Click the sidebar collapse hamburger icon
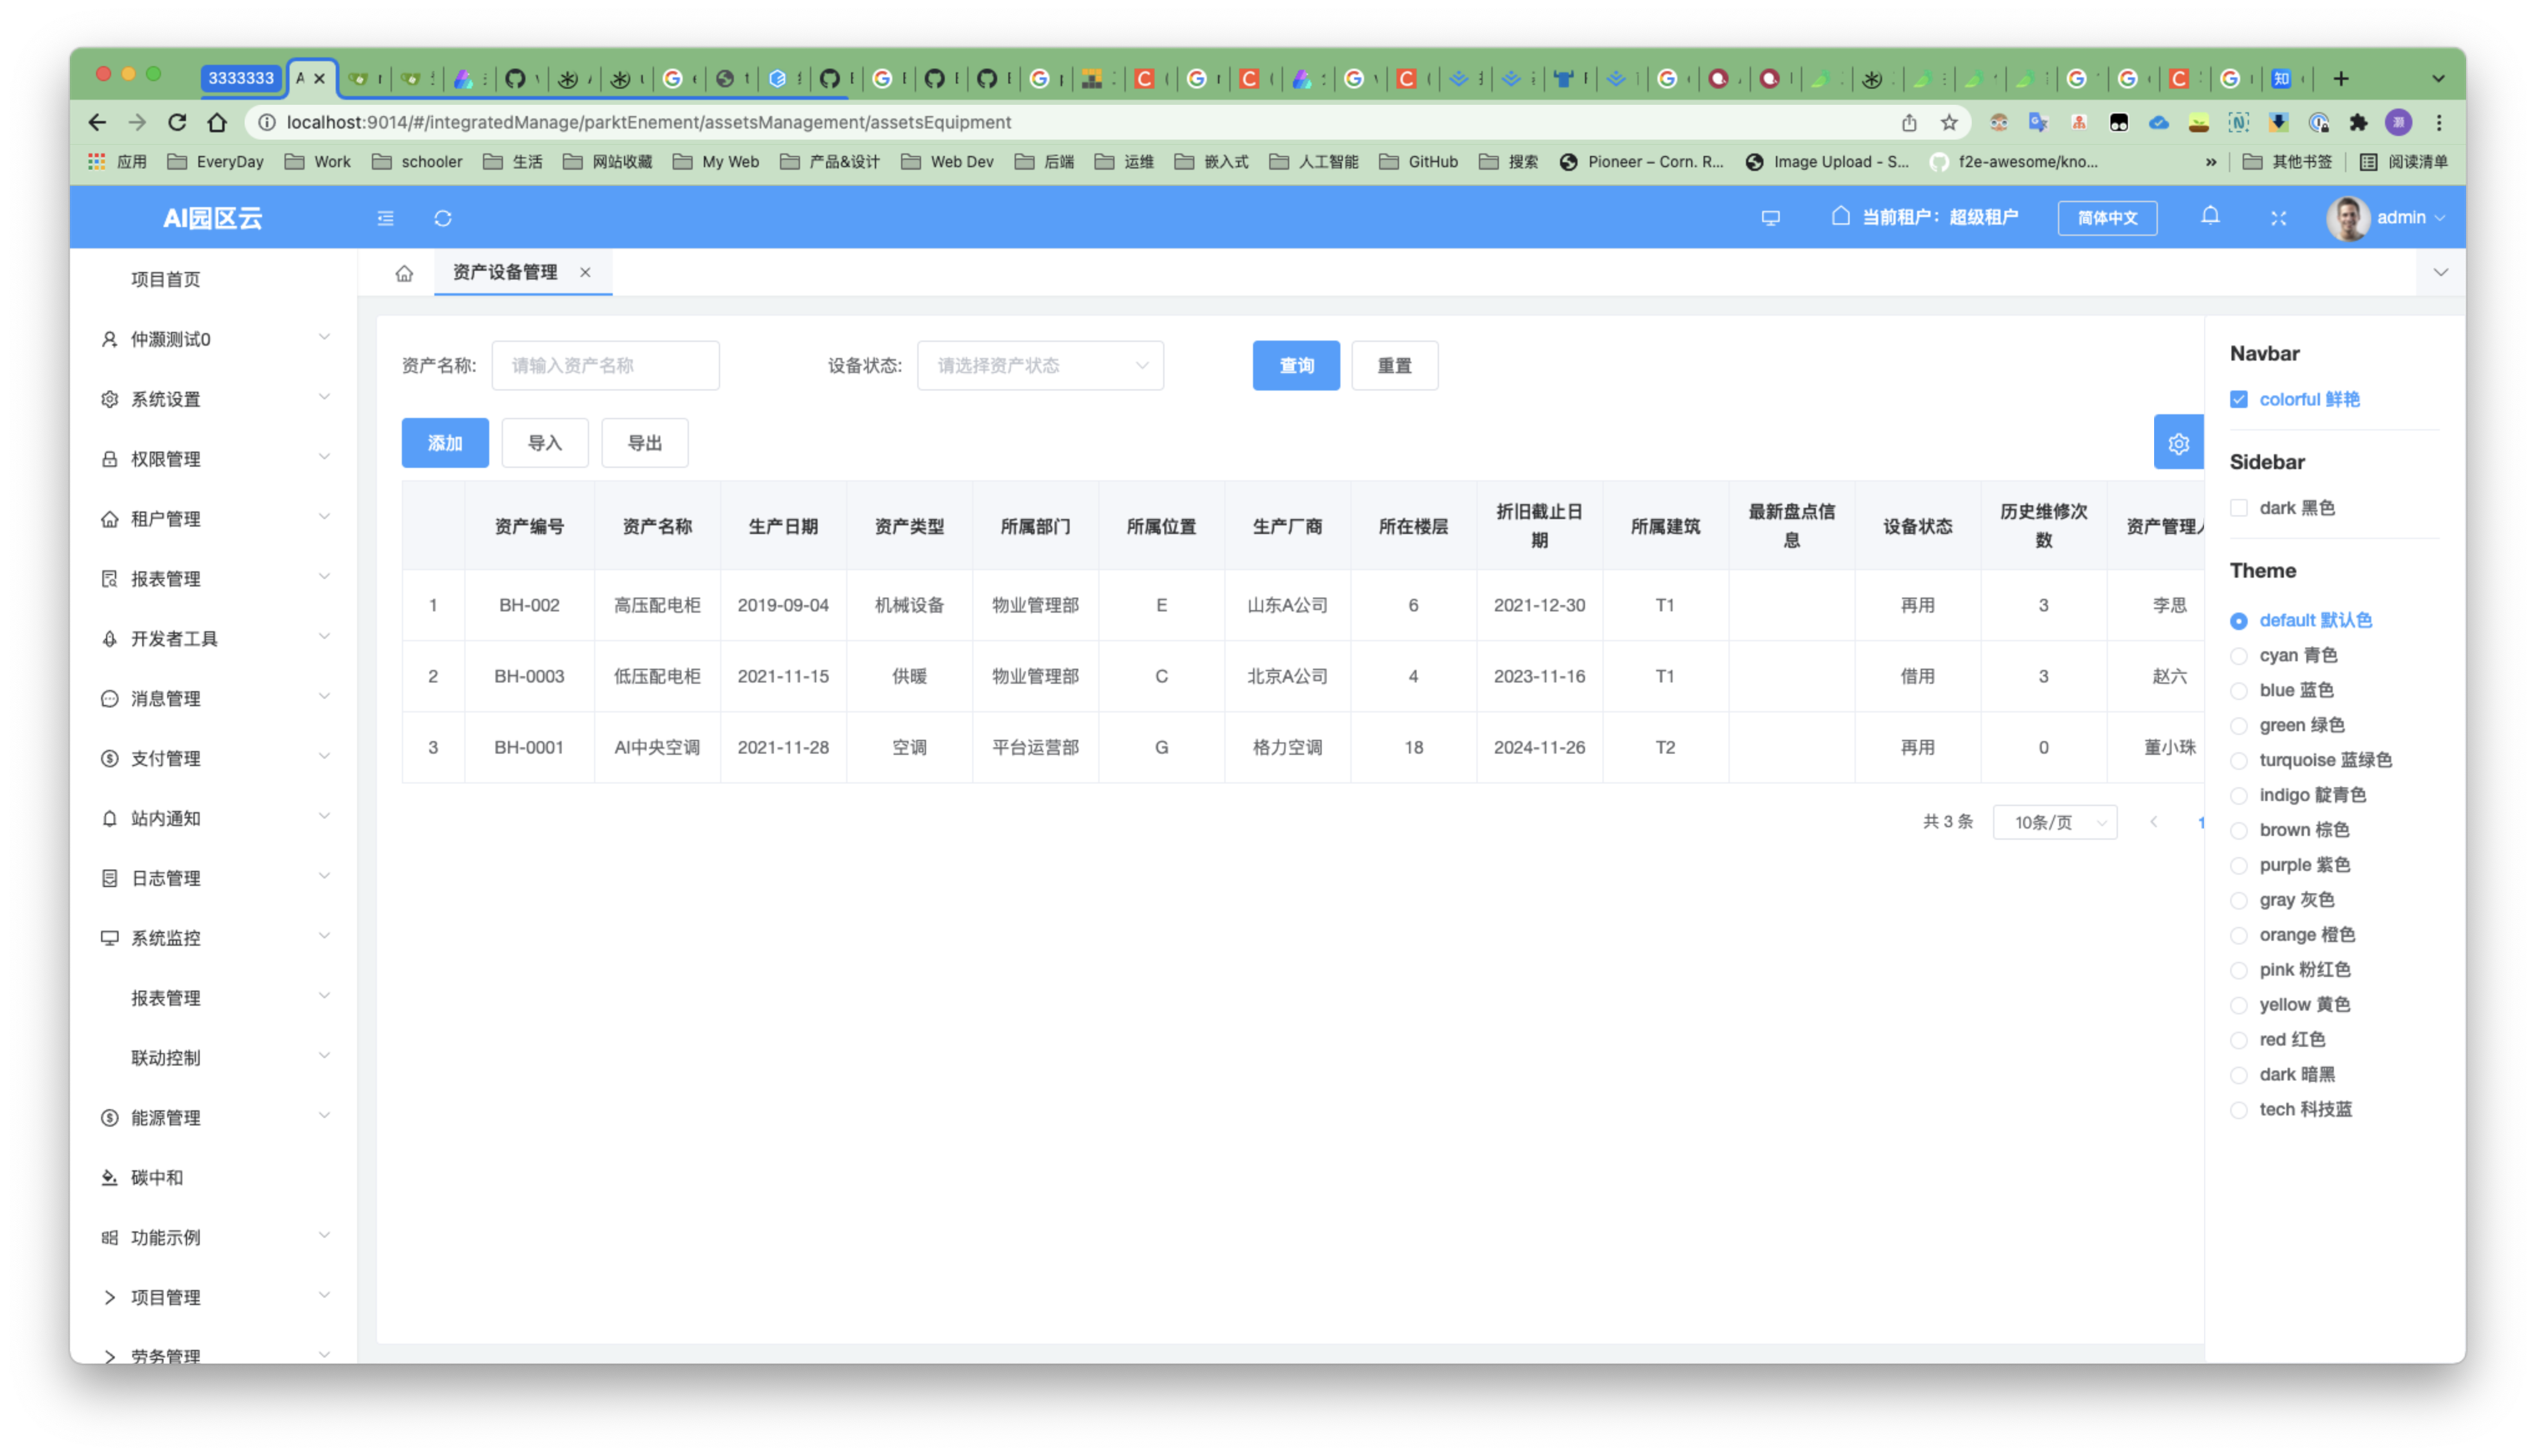Image resolution: width=2536 pixels, height=1456 pixels. [x=385, y=218]
